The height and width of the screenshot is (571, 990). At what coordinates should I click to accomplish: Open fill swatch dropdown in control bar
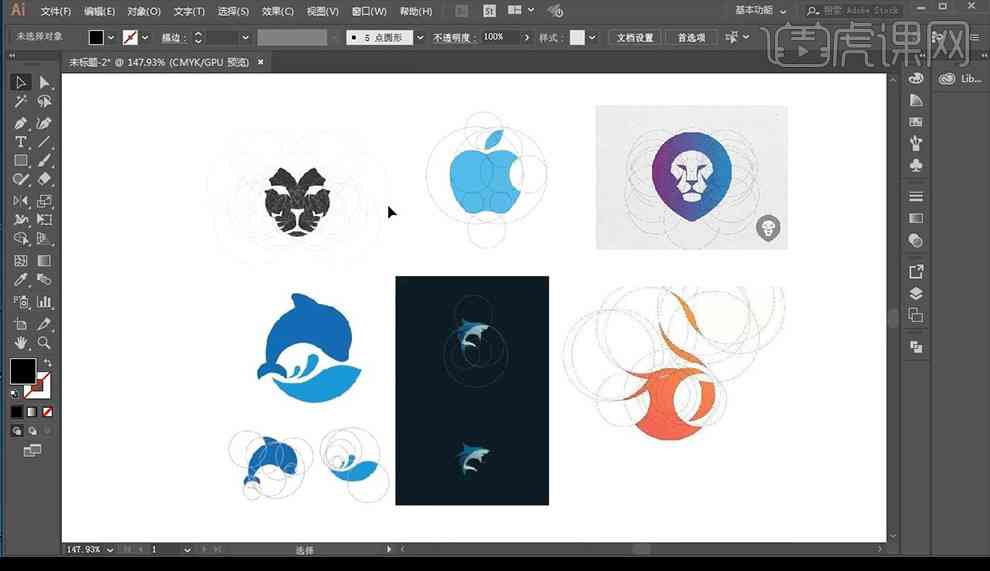[x=111, y=38]
